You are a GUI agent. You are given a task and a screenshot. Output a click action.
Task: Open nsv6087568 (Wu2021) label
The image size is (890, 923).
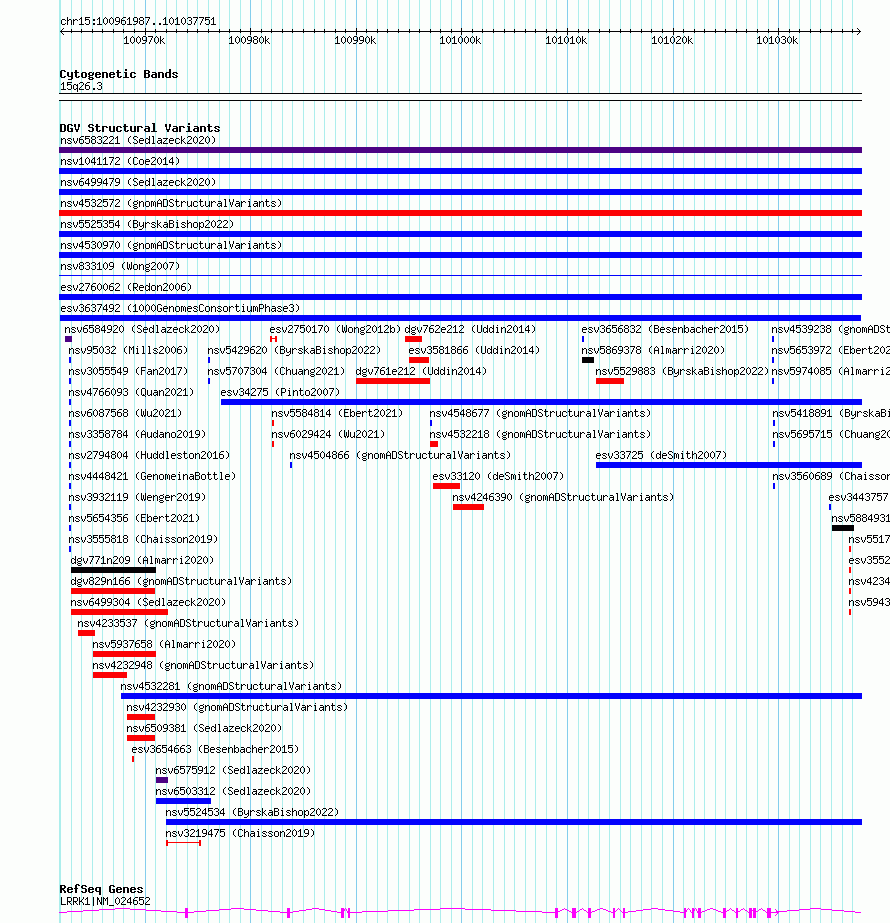click(x=125, y=413)
